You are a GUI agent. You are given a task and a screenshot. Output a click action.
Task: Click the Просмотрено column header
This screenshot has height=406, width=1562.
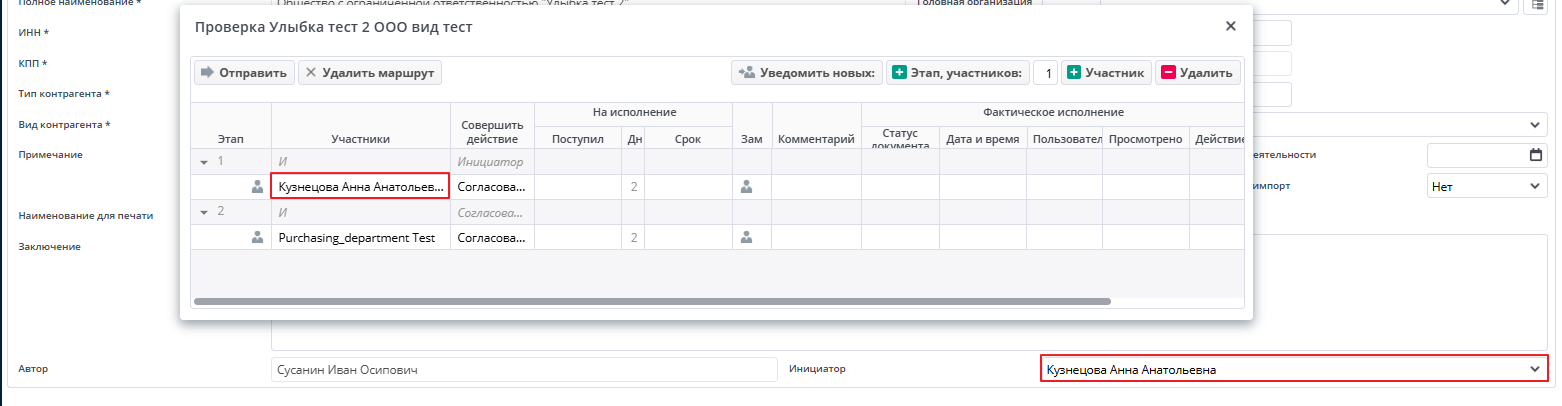(1145, 139)
